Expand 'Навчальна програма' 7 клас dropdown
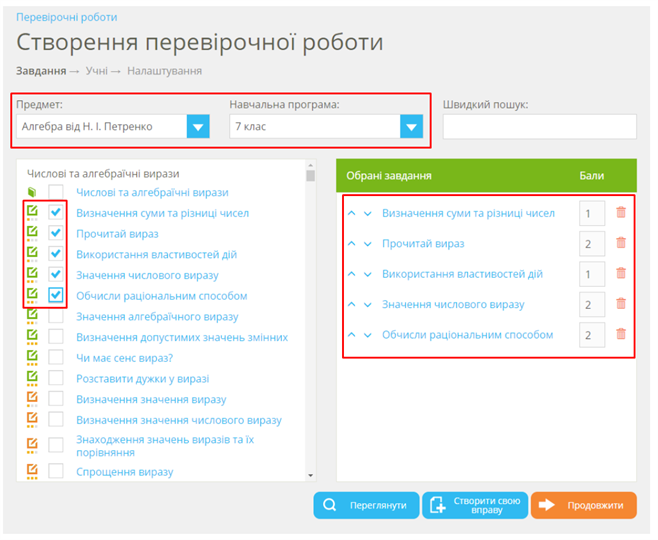658x540 pixels. pyautogui.click(x=412, y=126)
